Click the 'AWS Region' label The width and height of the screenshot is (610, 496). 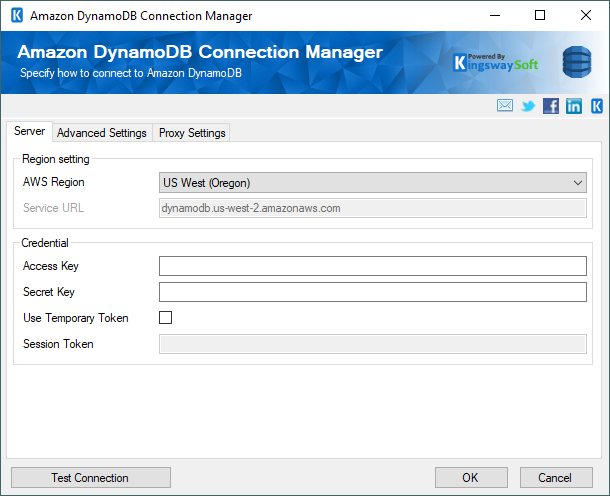click(54, 182)
